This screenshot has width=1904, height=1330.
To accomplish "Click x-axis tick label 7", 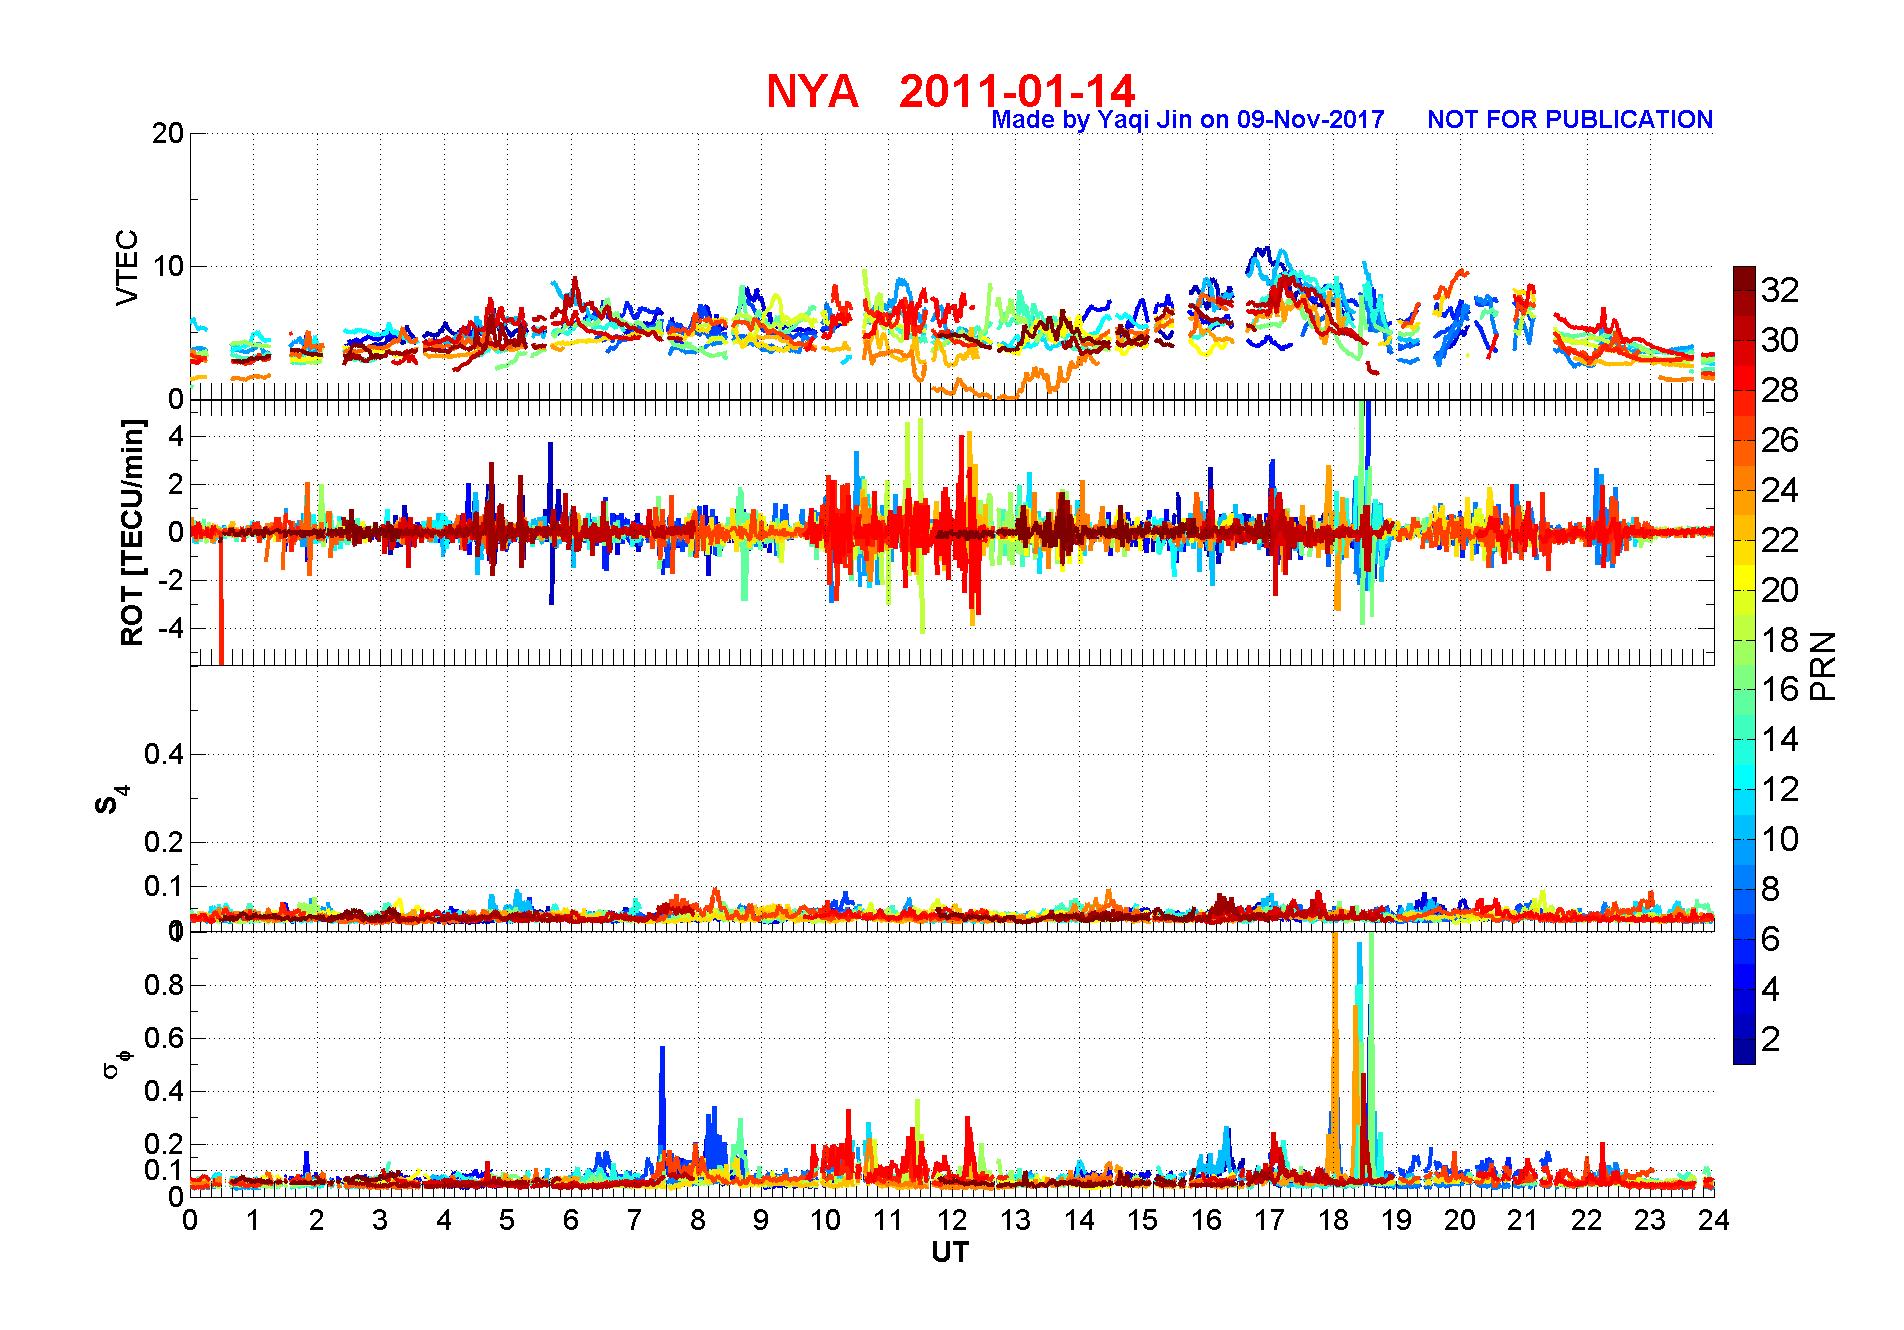I will [x=634, y=1220].
